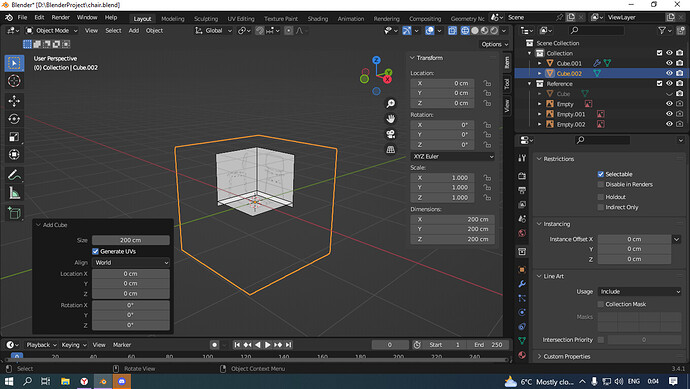Disable the Selectable checkbox
The height and width of the screenshot is (389, 690).
(601, 174)
